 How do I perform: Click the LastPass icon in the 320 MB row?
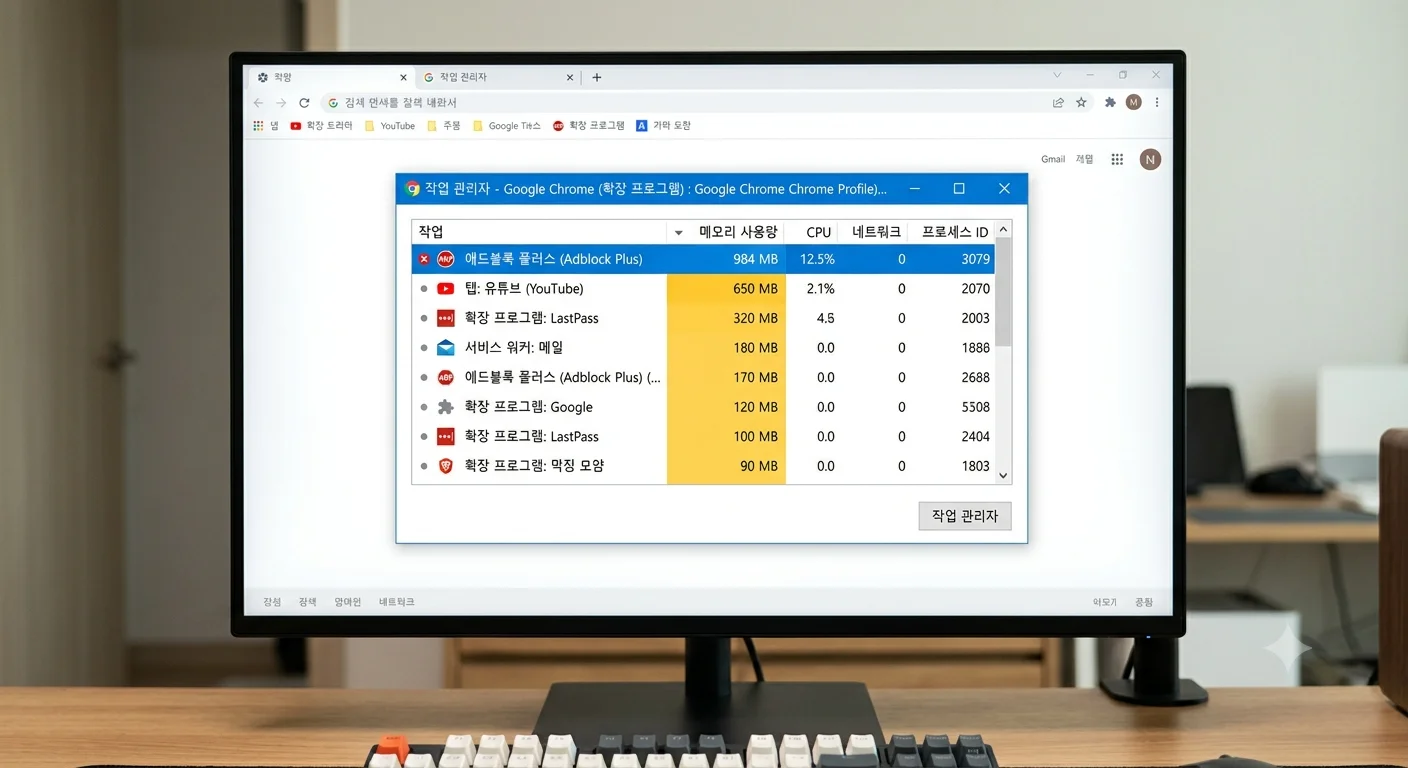click(446, 318)
